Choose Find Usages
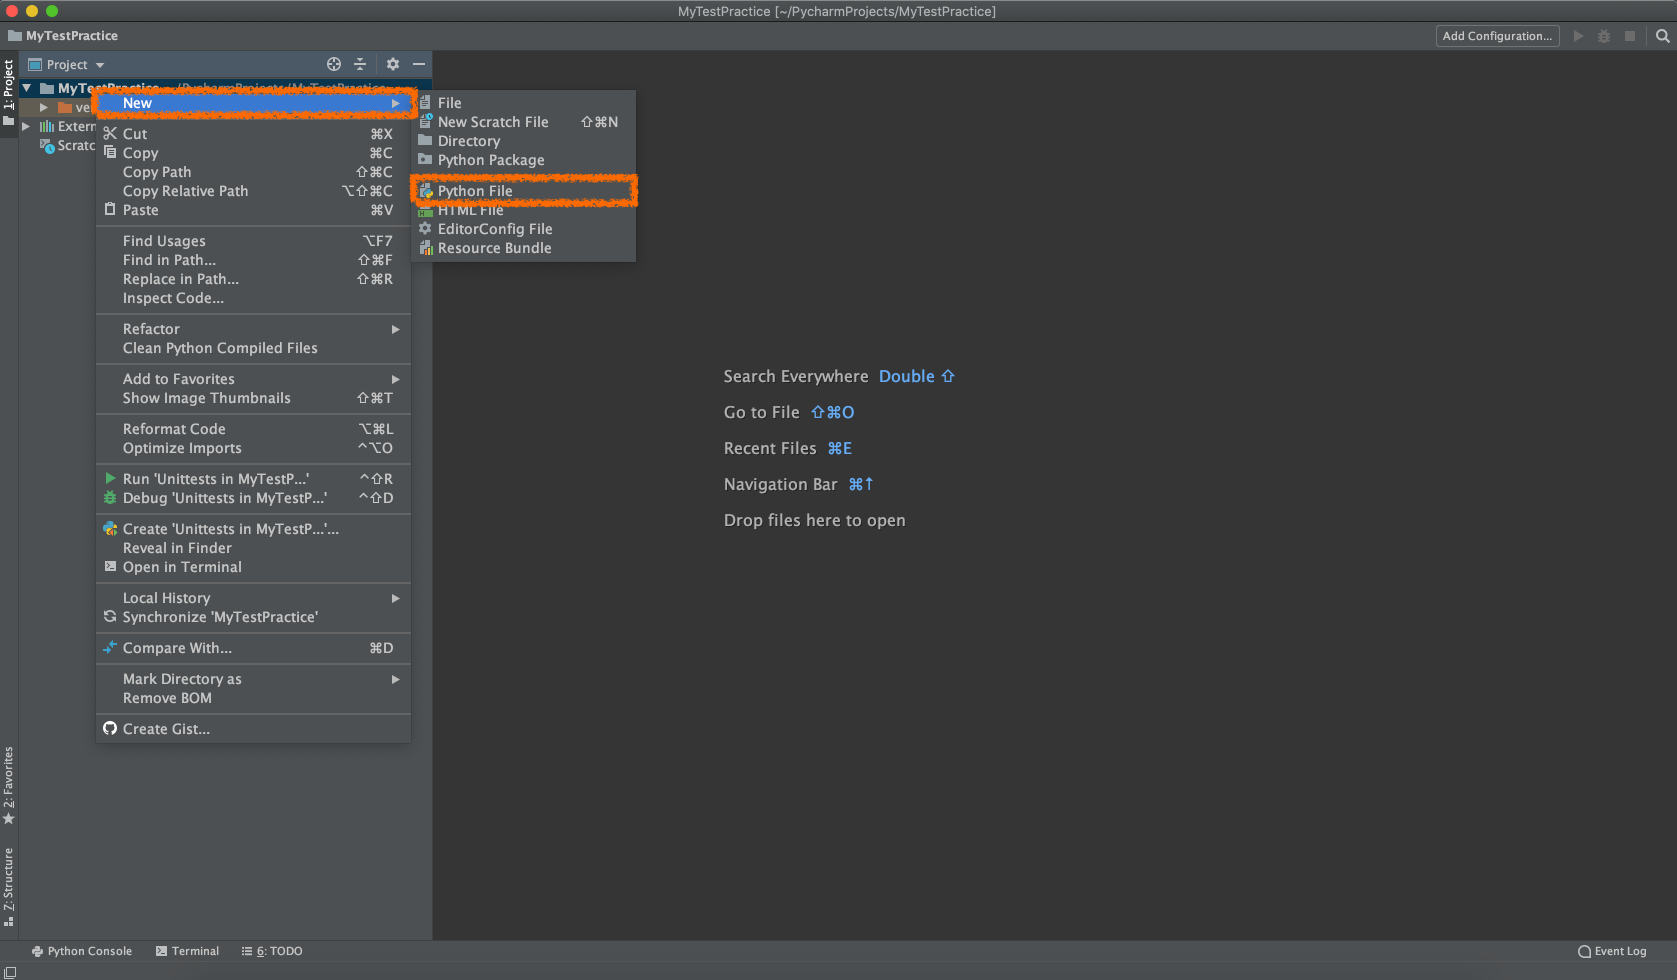Viewport: 1677px width, 980px height. (253, 241)
